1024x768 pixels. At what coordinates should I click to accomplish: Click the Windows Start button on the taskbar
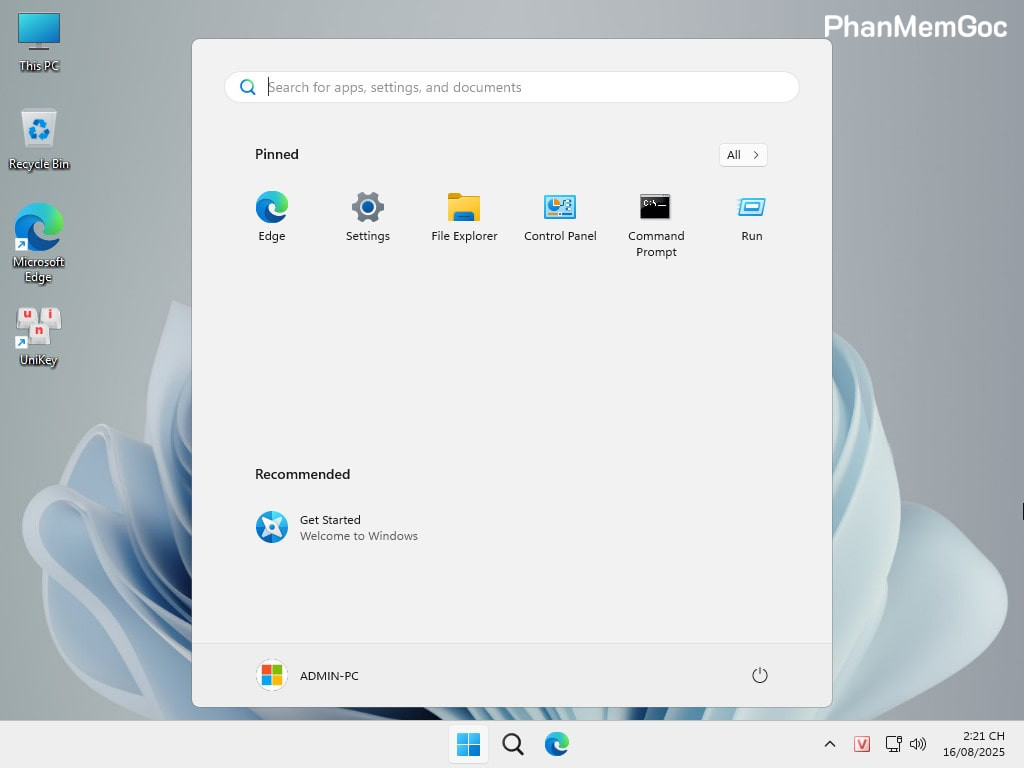468,744
